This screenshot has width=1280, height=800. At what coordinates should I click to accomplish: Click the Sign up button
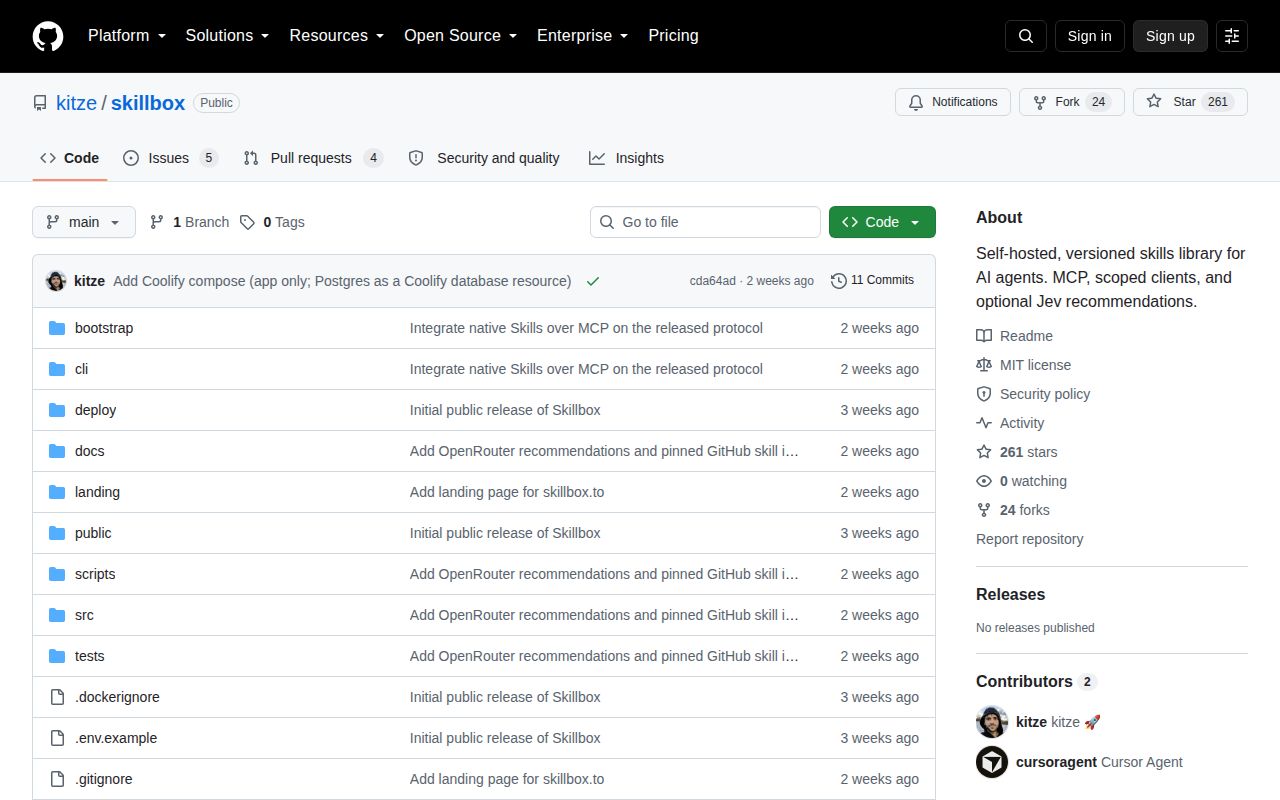tap(1170, 36)
